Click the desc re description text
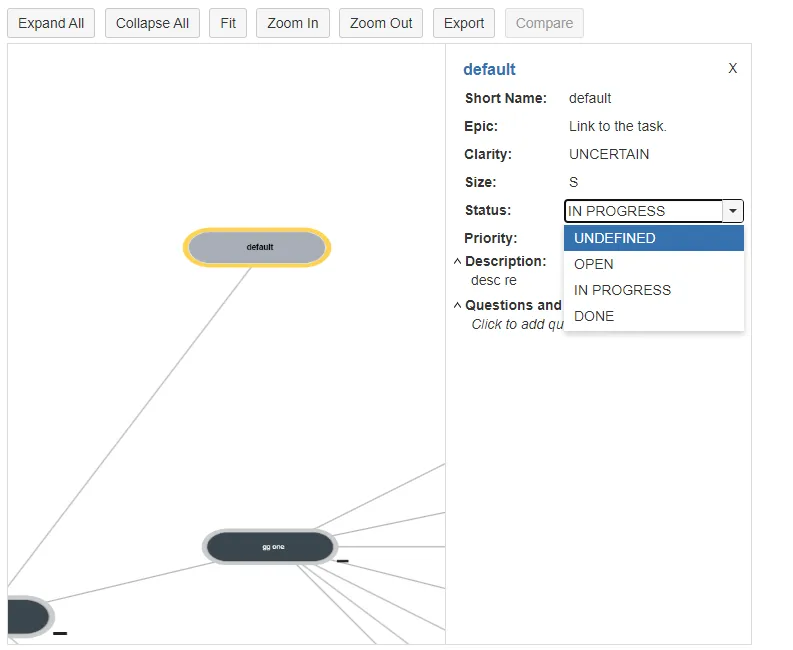Viewport: 793px width, 650px height. coord(494,281)
